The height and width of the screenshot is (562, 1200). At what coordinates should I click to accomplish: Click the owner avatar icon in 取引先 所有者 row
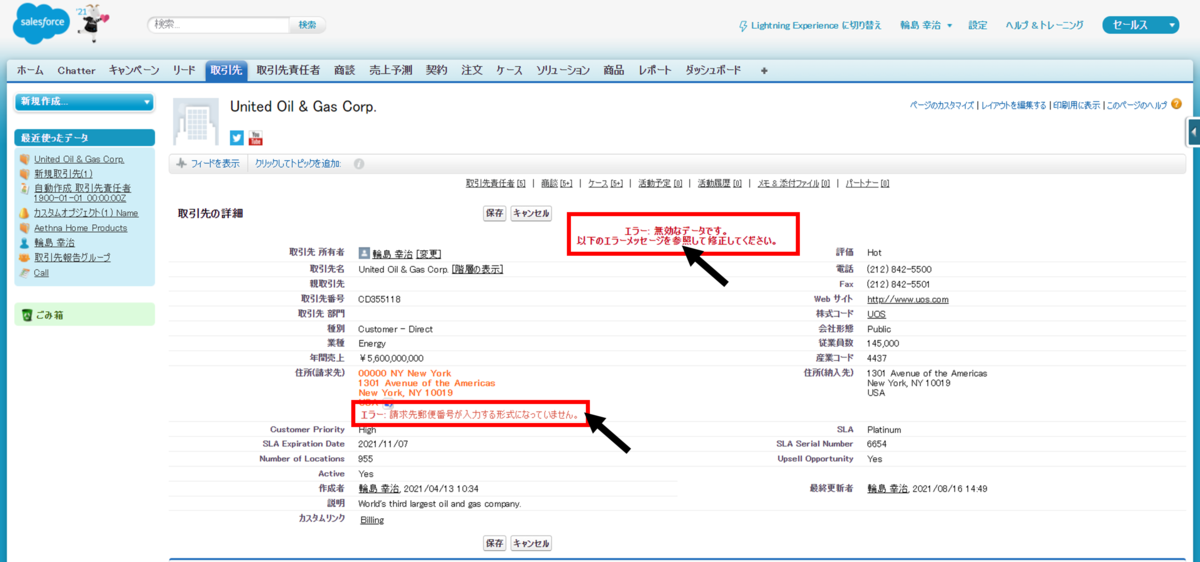(364, 253)
